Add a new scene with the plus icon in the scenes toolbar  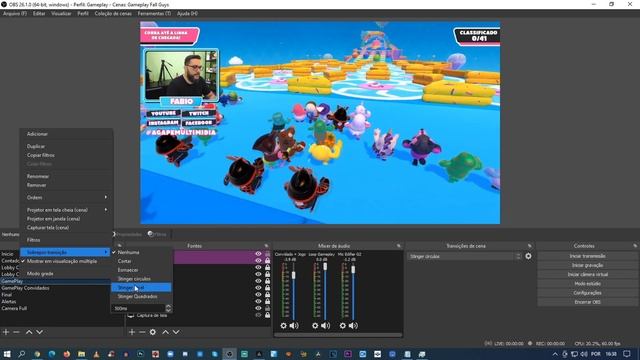[6, 332]
